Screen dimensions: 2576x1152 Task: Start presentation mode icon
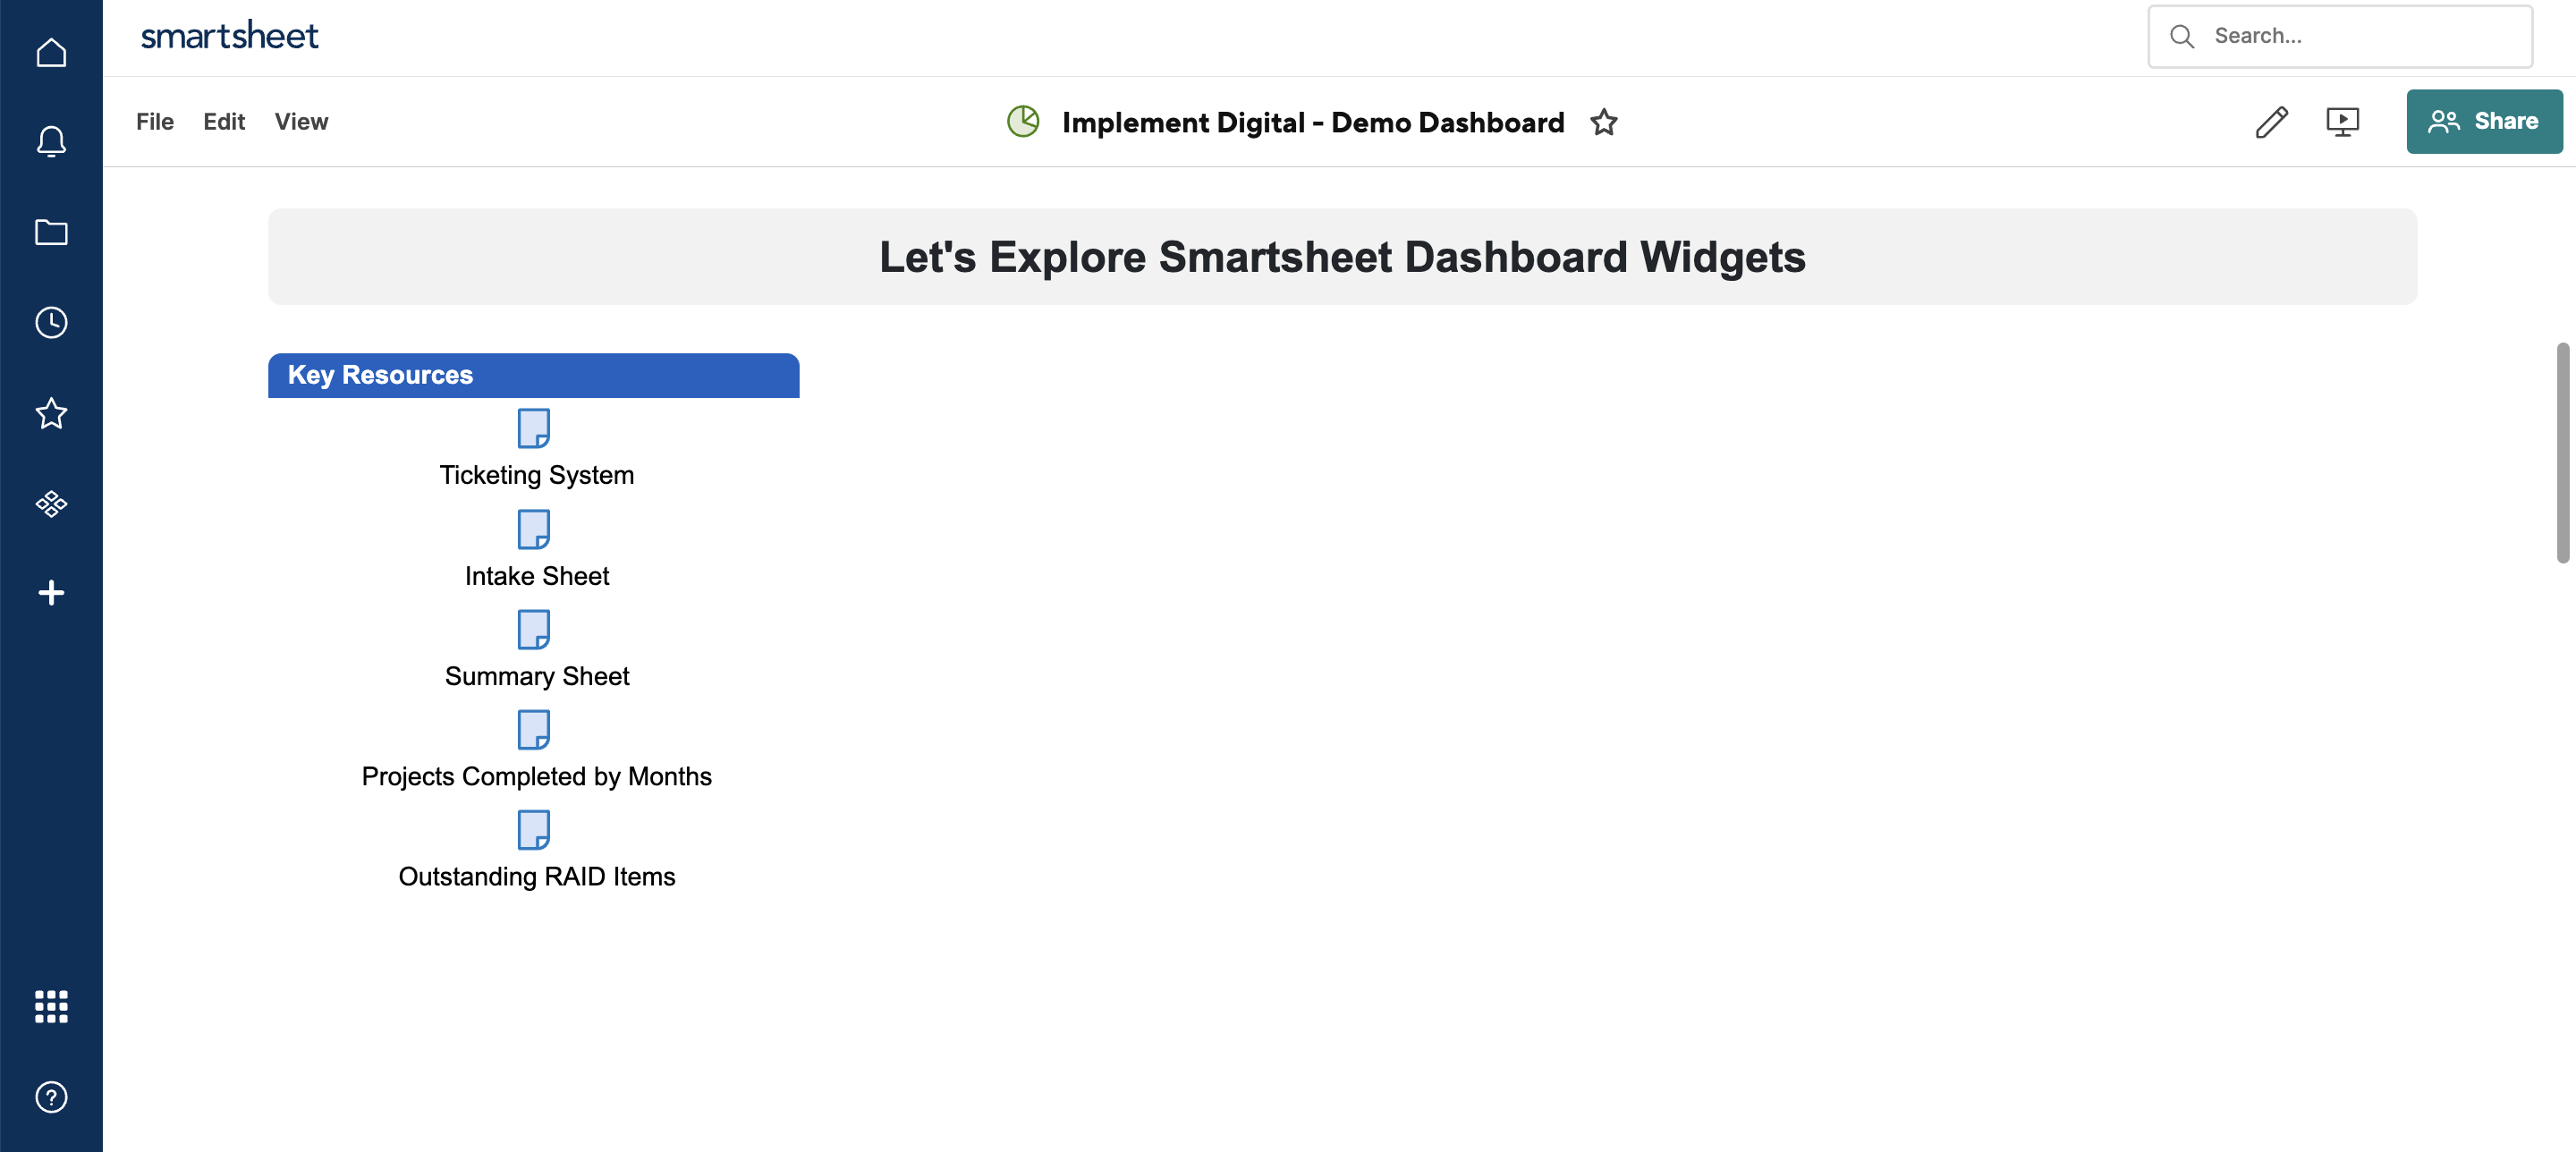point(2342,122)
